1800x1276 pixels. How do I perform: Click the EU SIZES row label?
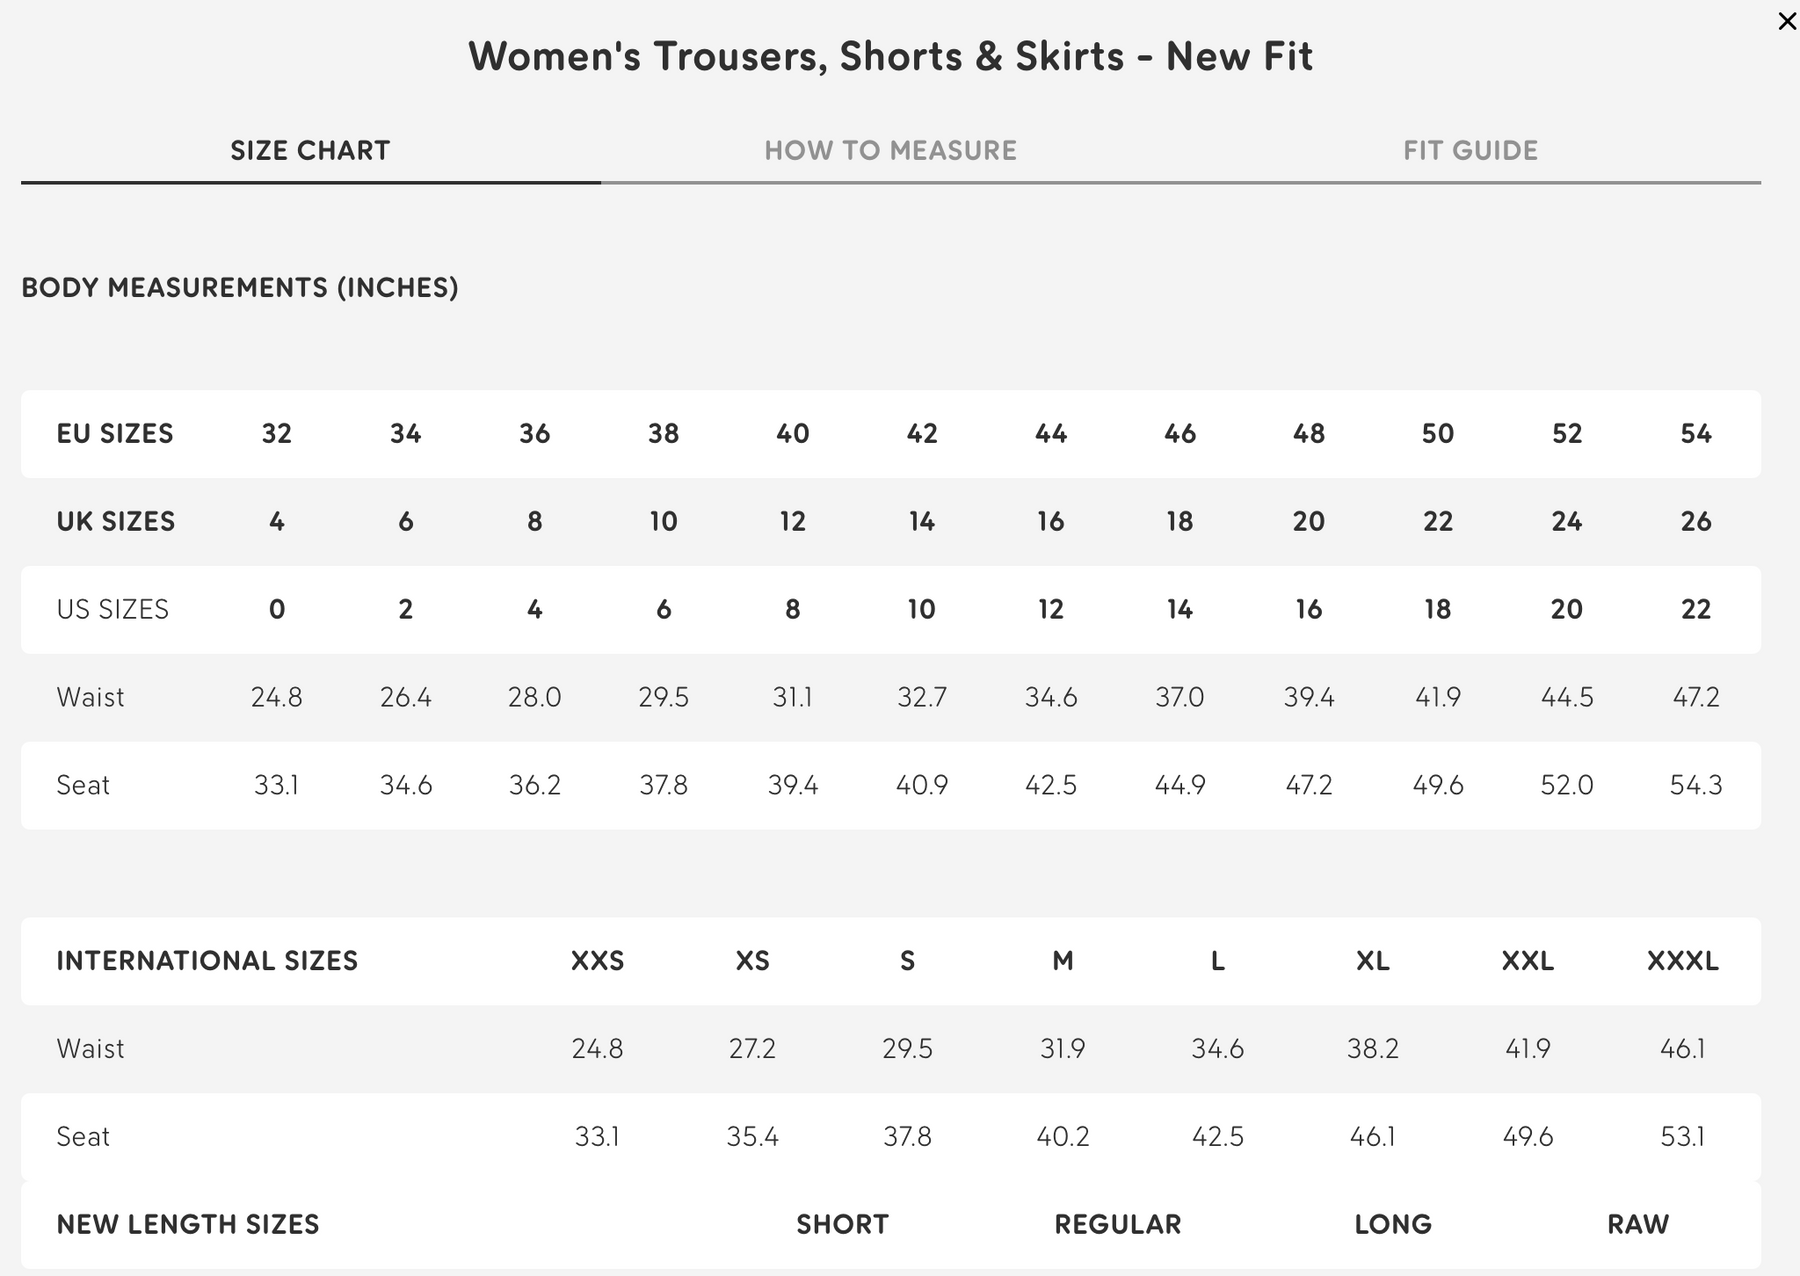coord(115,434)
